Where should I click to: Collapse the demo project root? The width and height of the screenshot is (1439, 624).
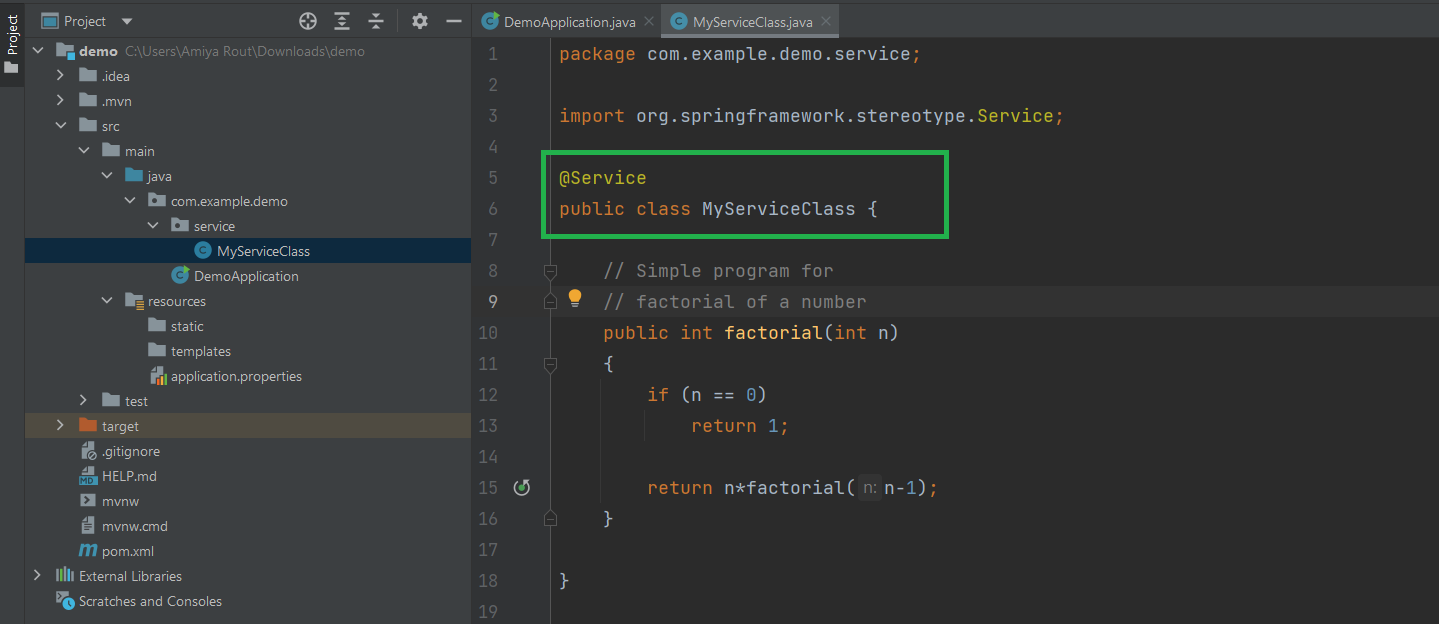tap(38, 51)
